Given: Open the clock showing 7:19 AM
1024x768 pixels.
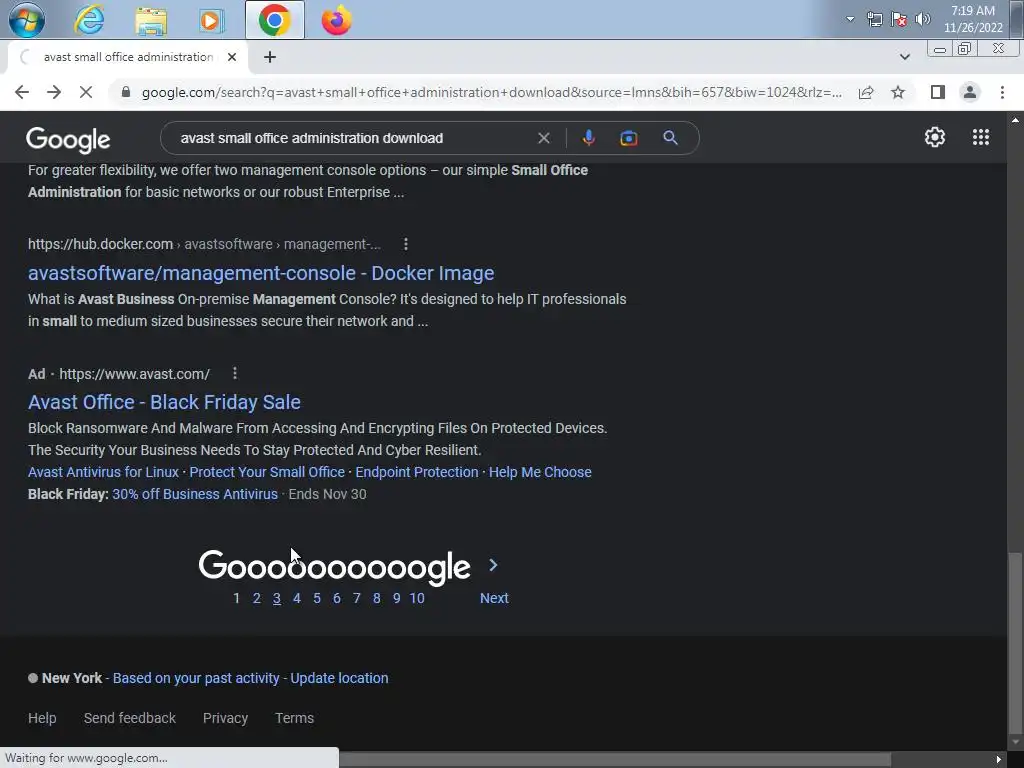Looking at the screenshot, I should [973, 19].
